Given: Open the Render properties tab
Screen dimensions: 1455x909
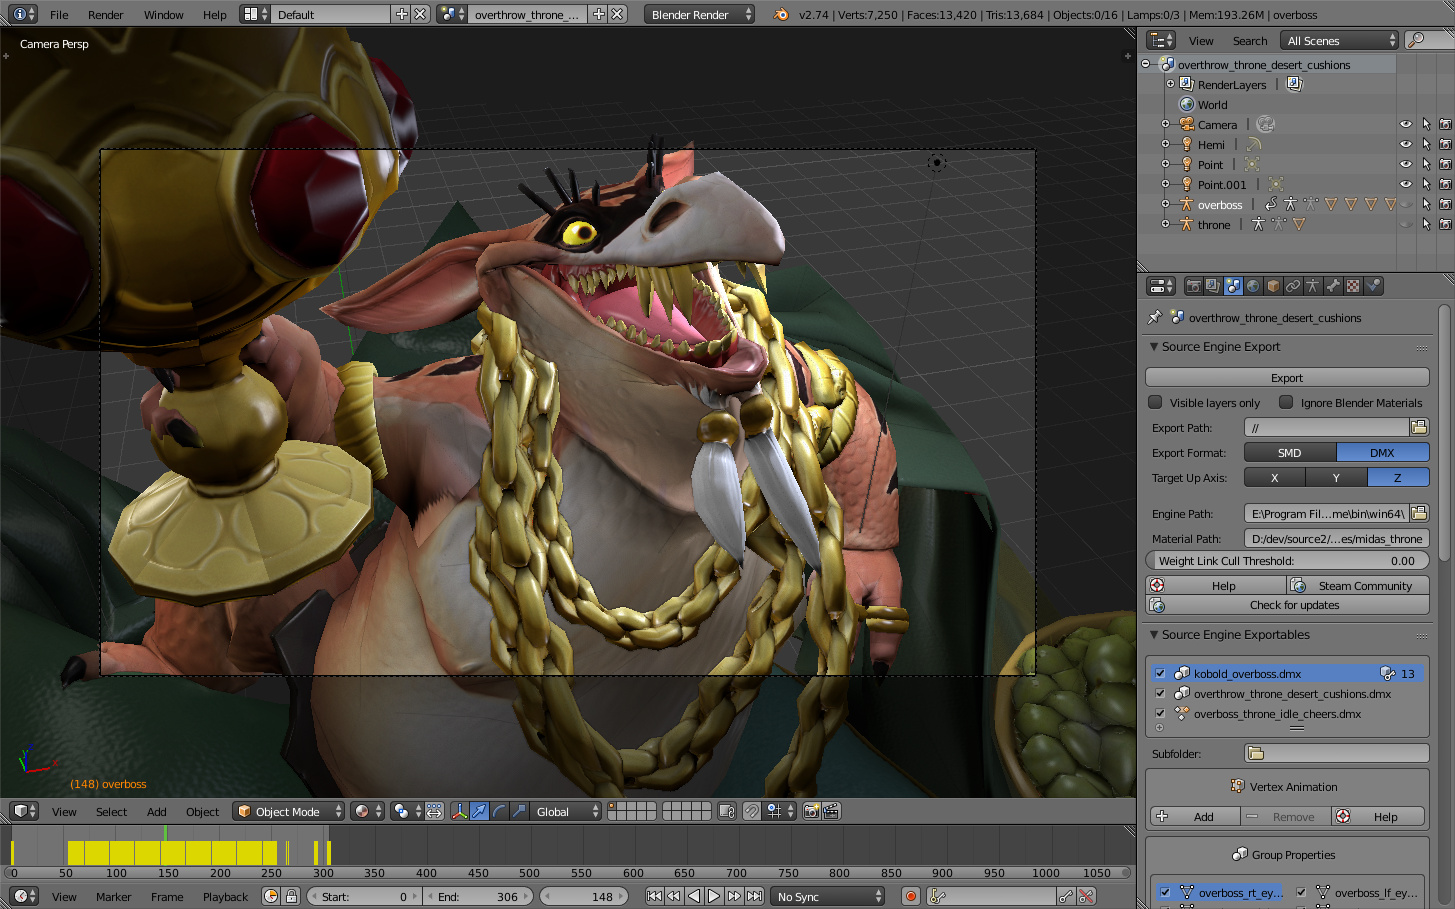Looking at the screenshot, I should [x=1193, y=286].
